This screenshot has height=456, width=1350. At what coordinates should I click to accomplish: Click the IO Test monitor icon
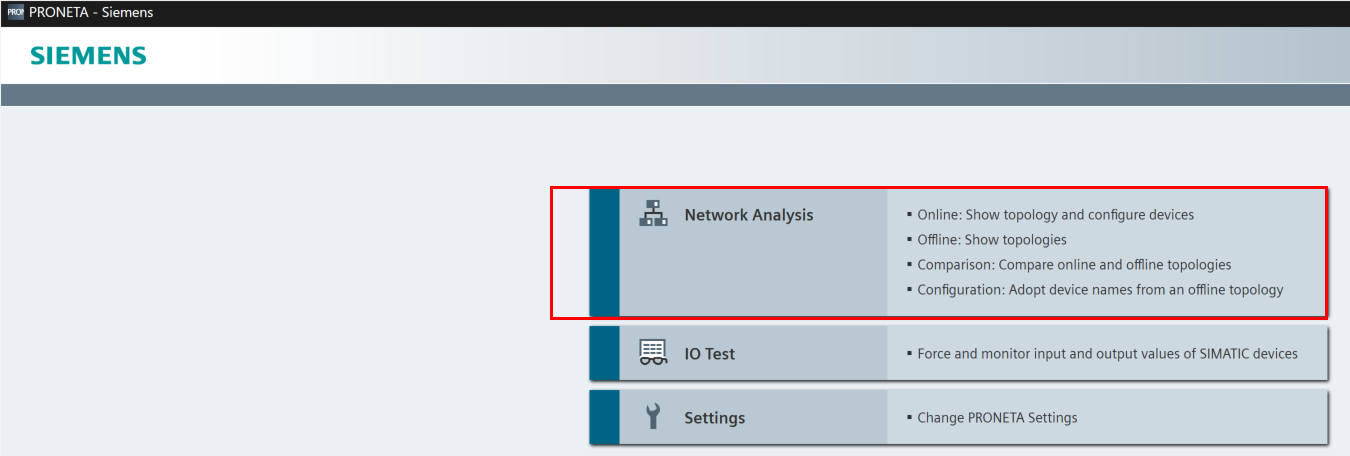(x=653, y=353)
